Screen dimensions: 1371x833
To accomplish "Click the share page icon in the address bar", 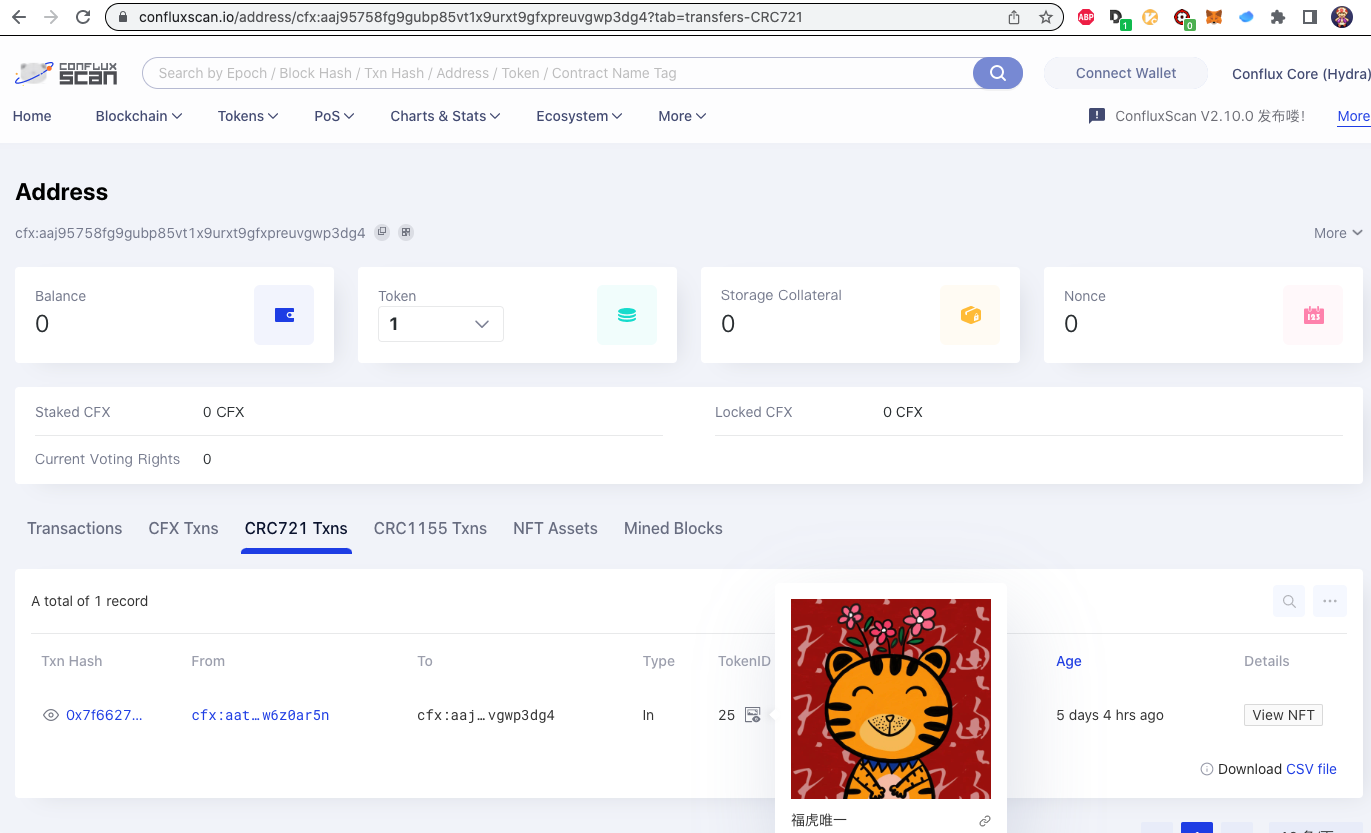I will [x=1014, y=17].
